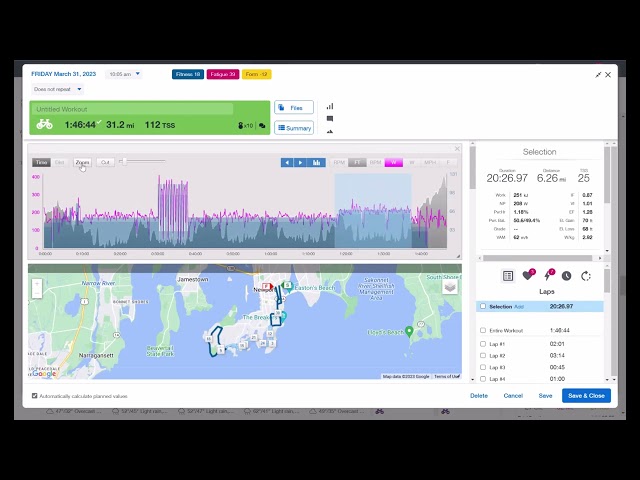Click the comment box icon beside Files
Viewport: 640px width, 480px height.
tap(330, 119)
